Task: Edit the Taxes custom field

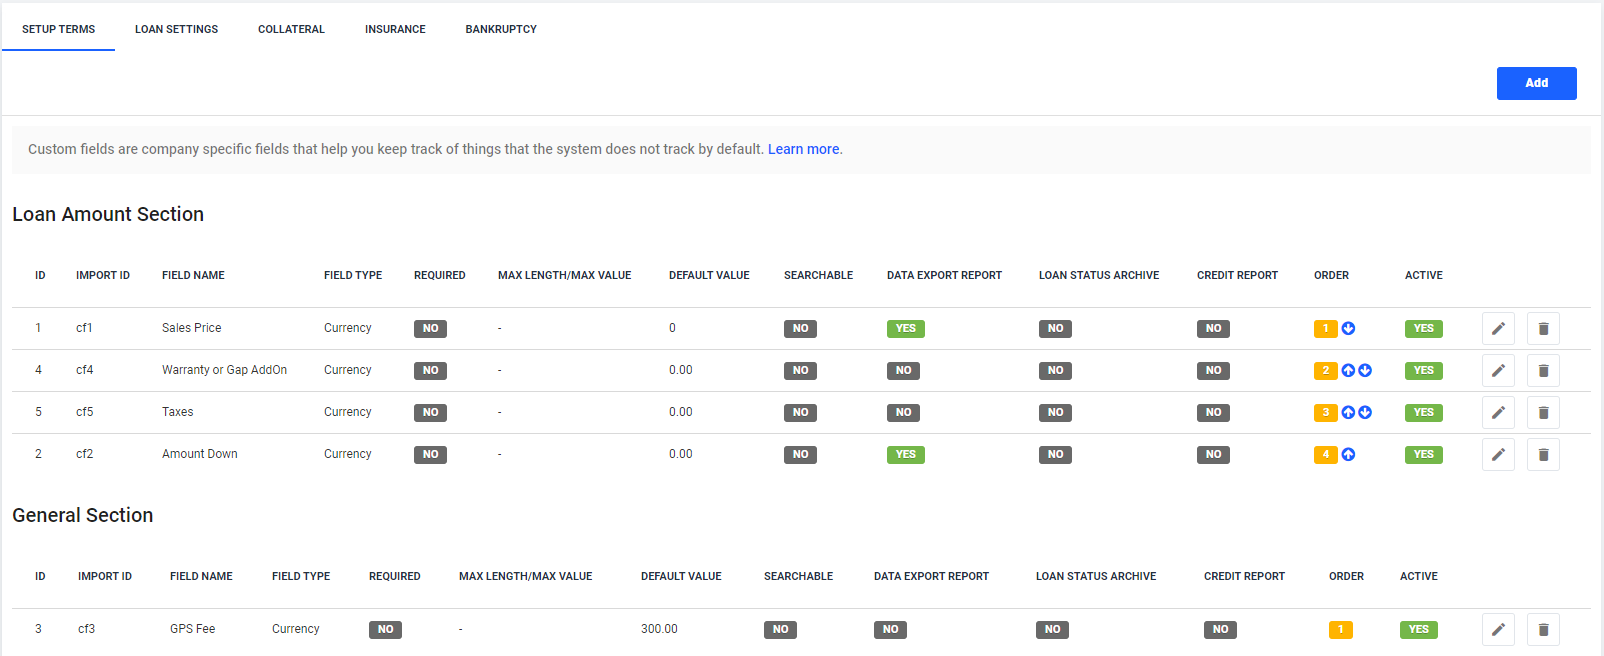Action: click(1498, 412)
